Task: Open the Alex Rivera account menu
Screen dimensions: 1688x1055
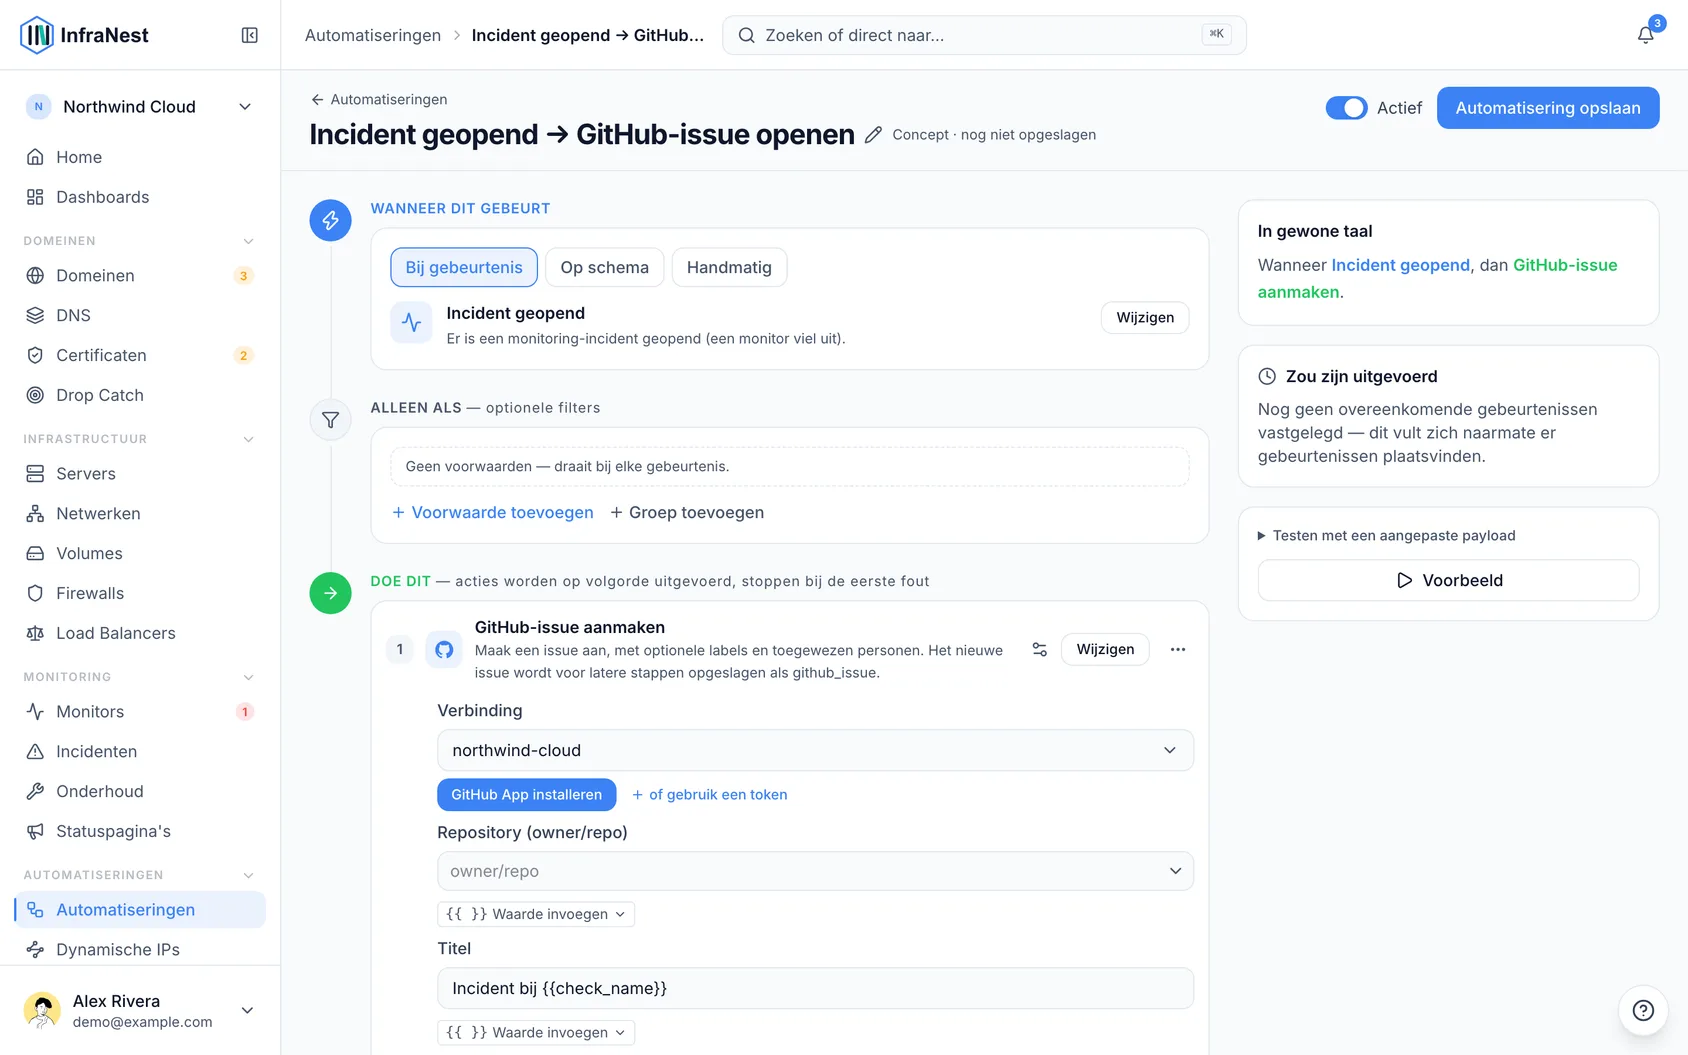Action: tap(140, 1010)
